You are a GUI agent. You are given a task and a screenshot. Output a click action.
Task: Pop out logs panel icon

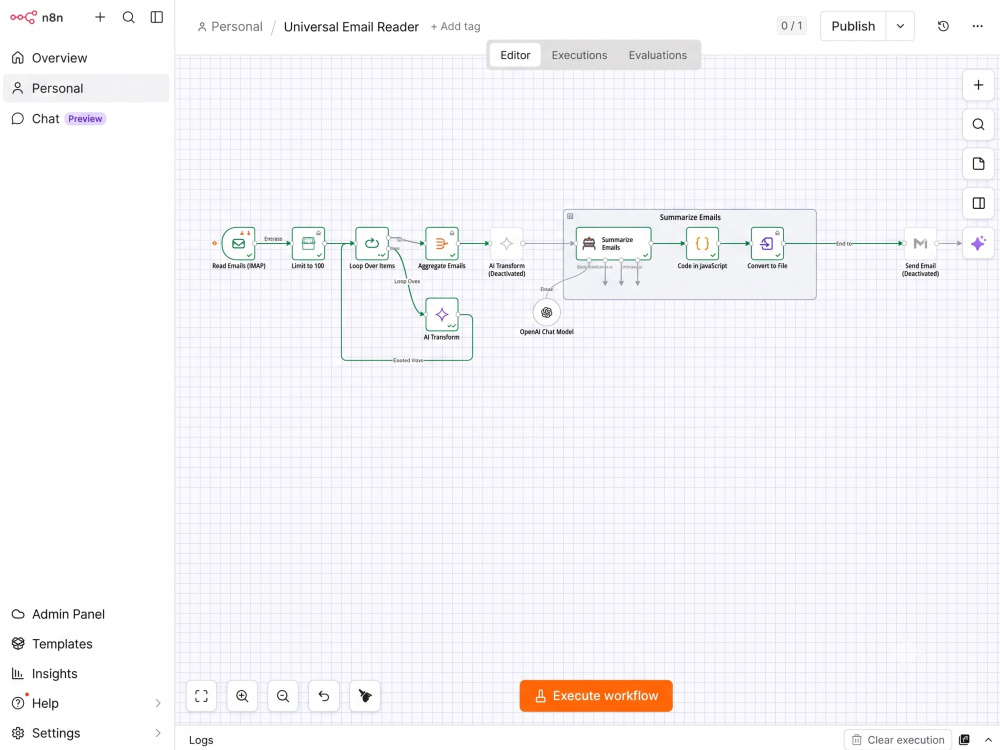(964, 740)
